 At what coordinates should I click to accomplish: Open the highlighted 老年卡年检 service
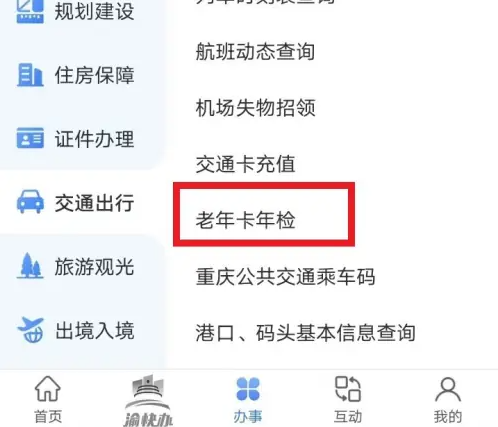pos(245,220)
